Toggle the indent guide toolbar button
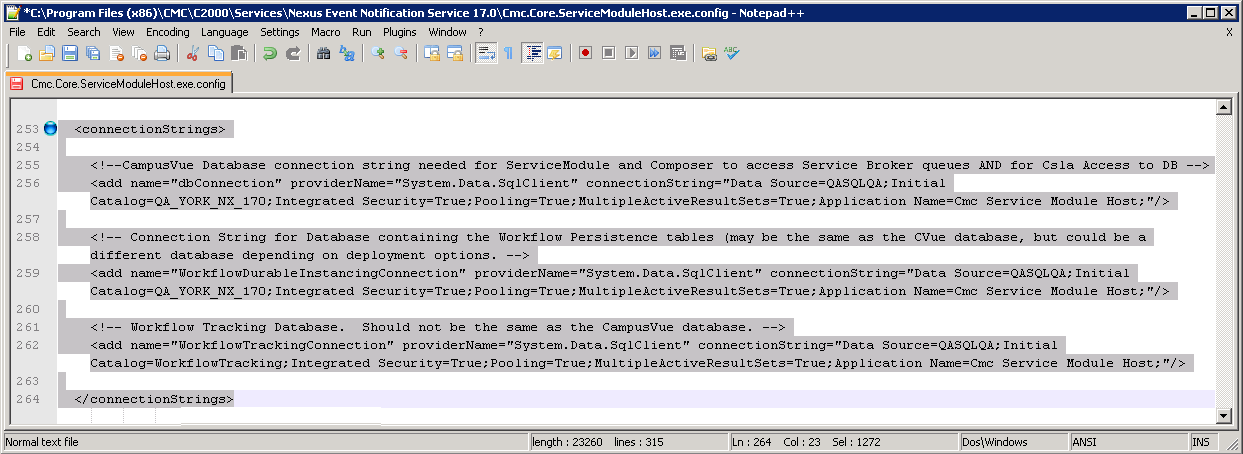This screenshot has width=1243, height=454. (x=532, y=53)
